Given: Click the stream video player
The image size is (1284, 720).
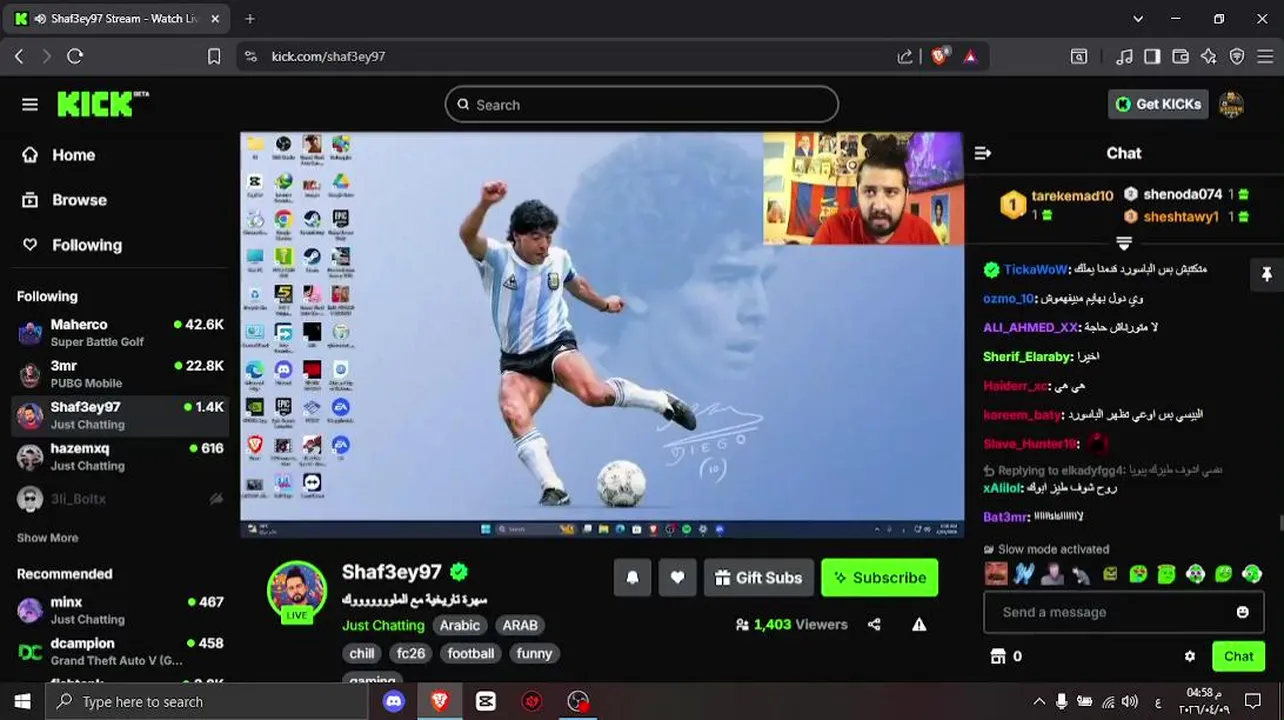Looking at the screenshot, I should tap(602, 335).
